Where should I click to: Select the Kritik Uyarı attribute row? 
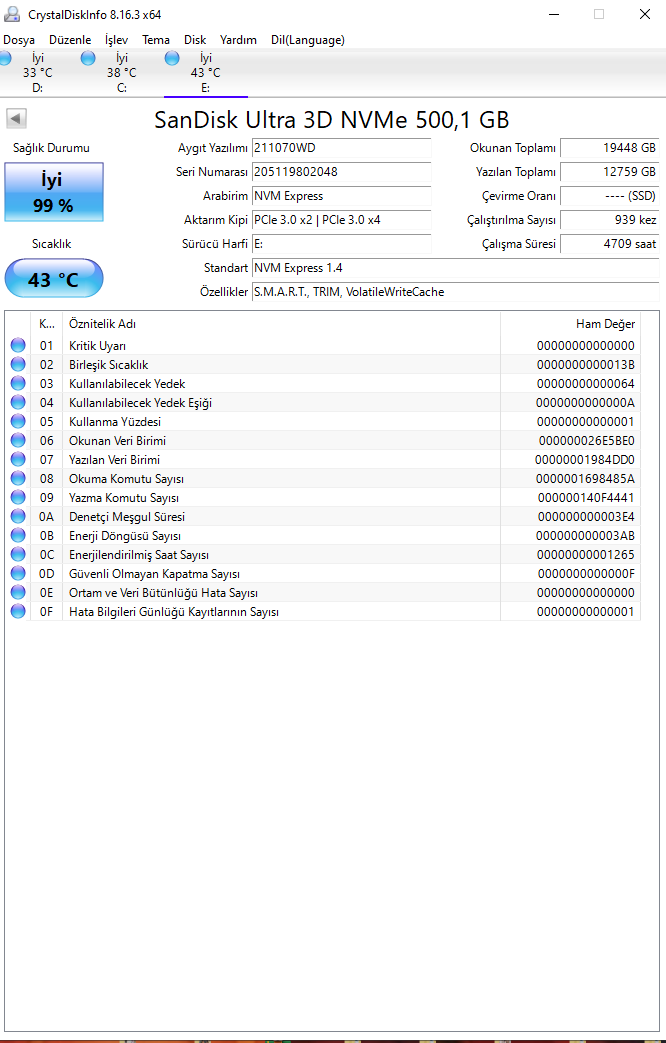[x=323, y=345]
